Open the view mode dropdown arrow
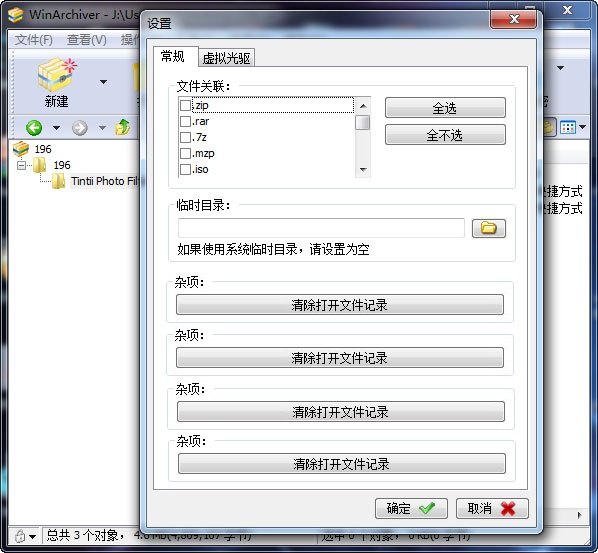 (x=582, y=127)
